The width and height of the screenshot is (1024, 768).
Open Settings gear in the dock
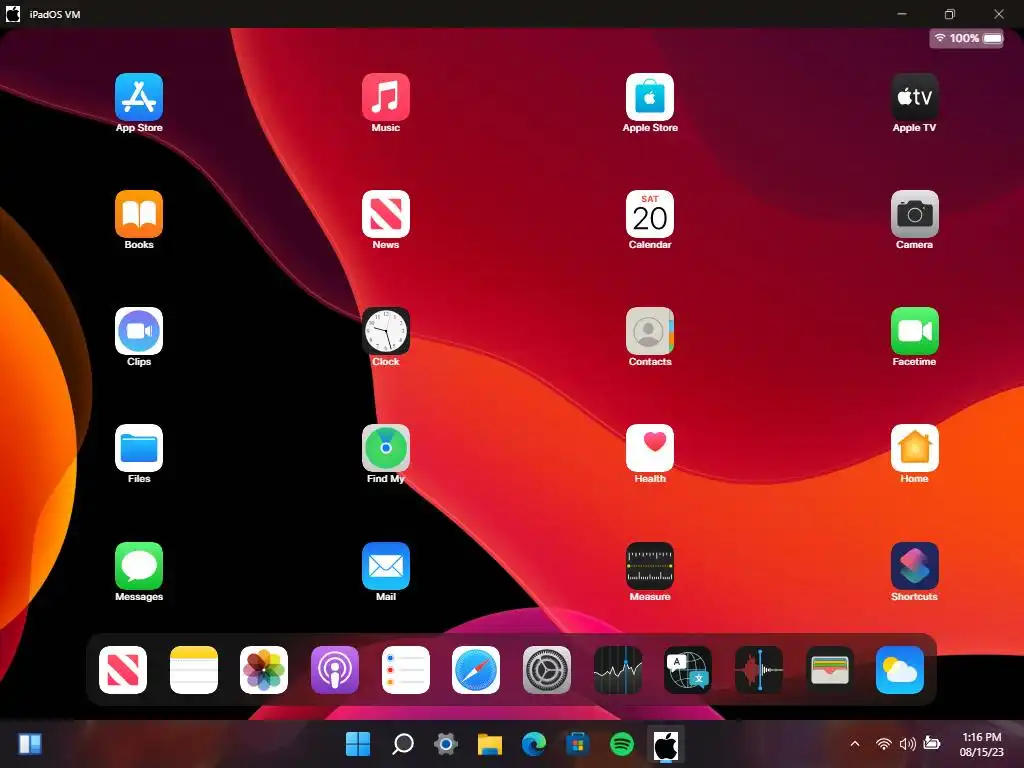547,670
